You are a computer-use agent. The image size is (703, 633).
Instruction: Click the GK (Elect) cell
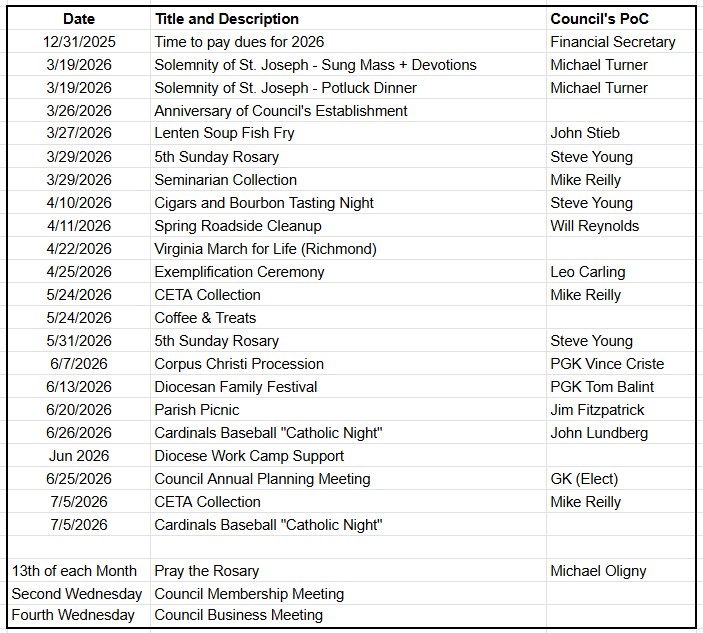(584, 479)
